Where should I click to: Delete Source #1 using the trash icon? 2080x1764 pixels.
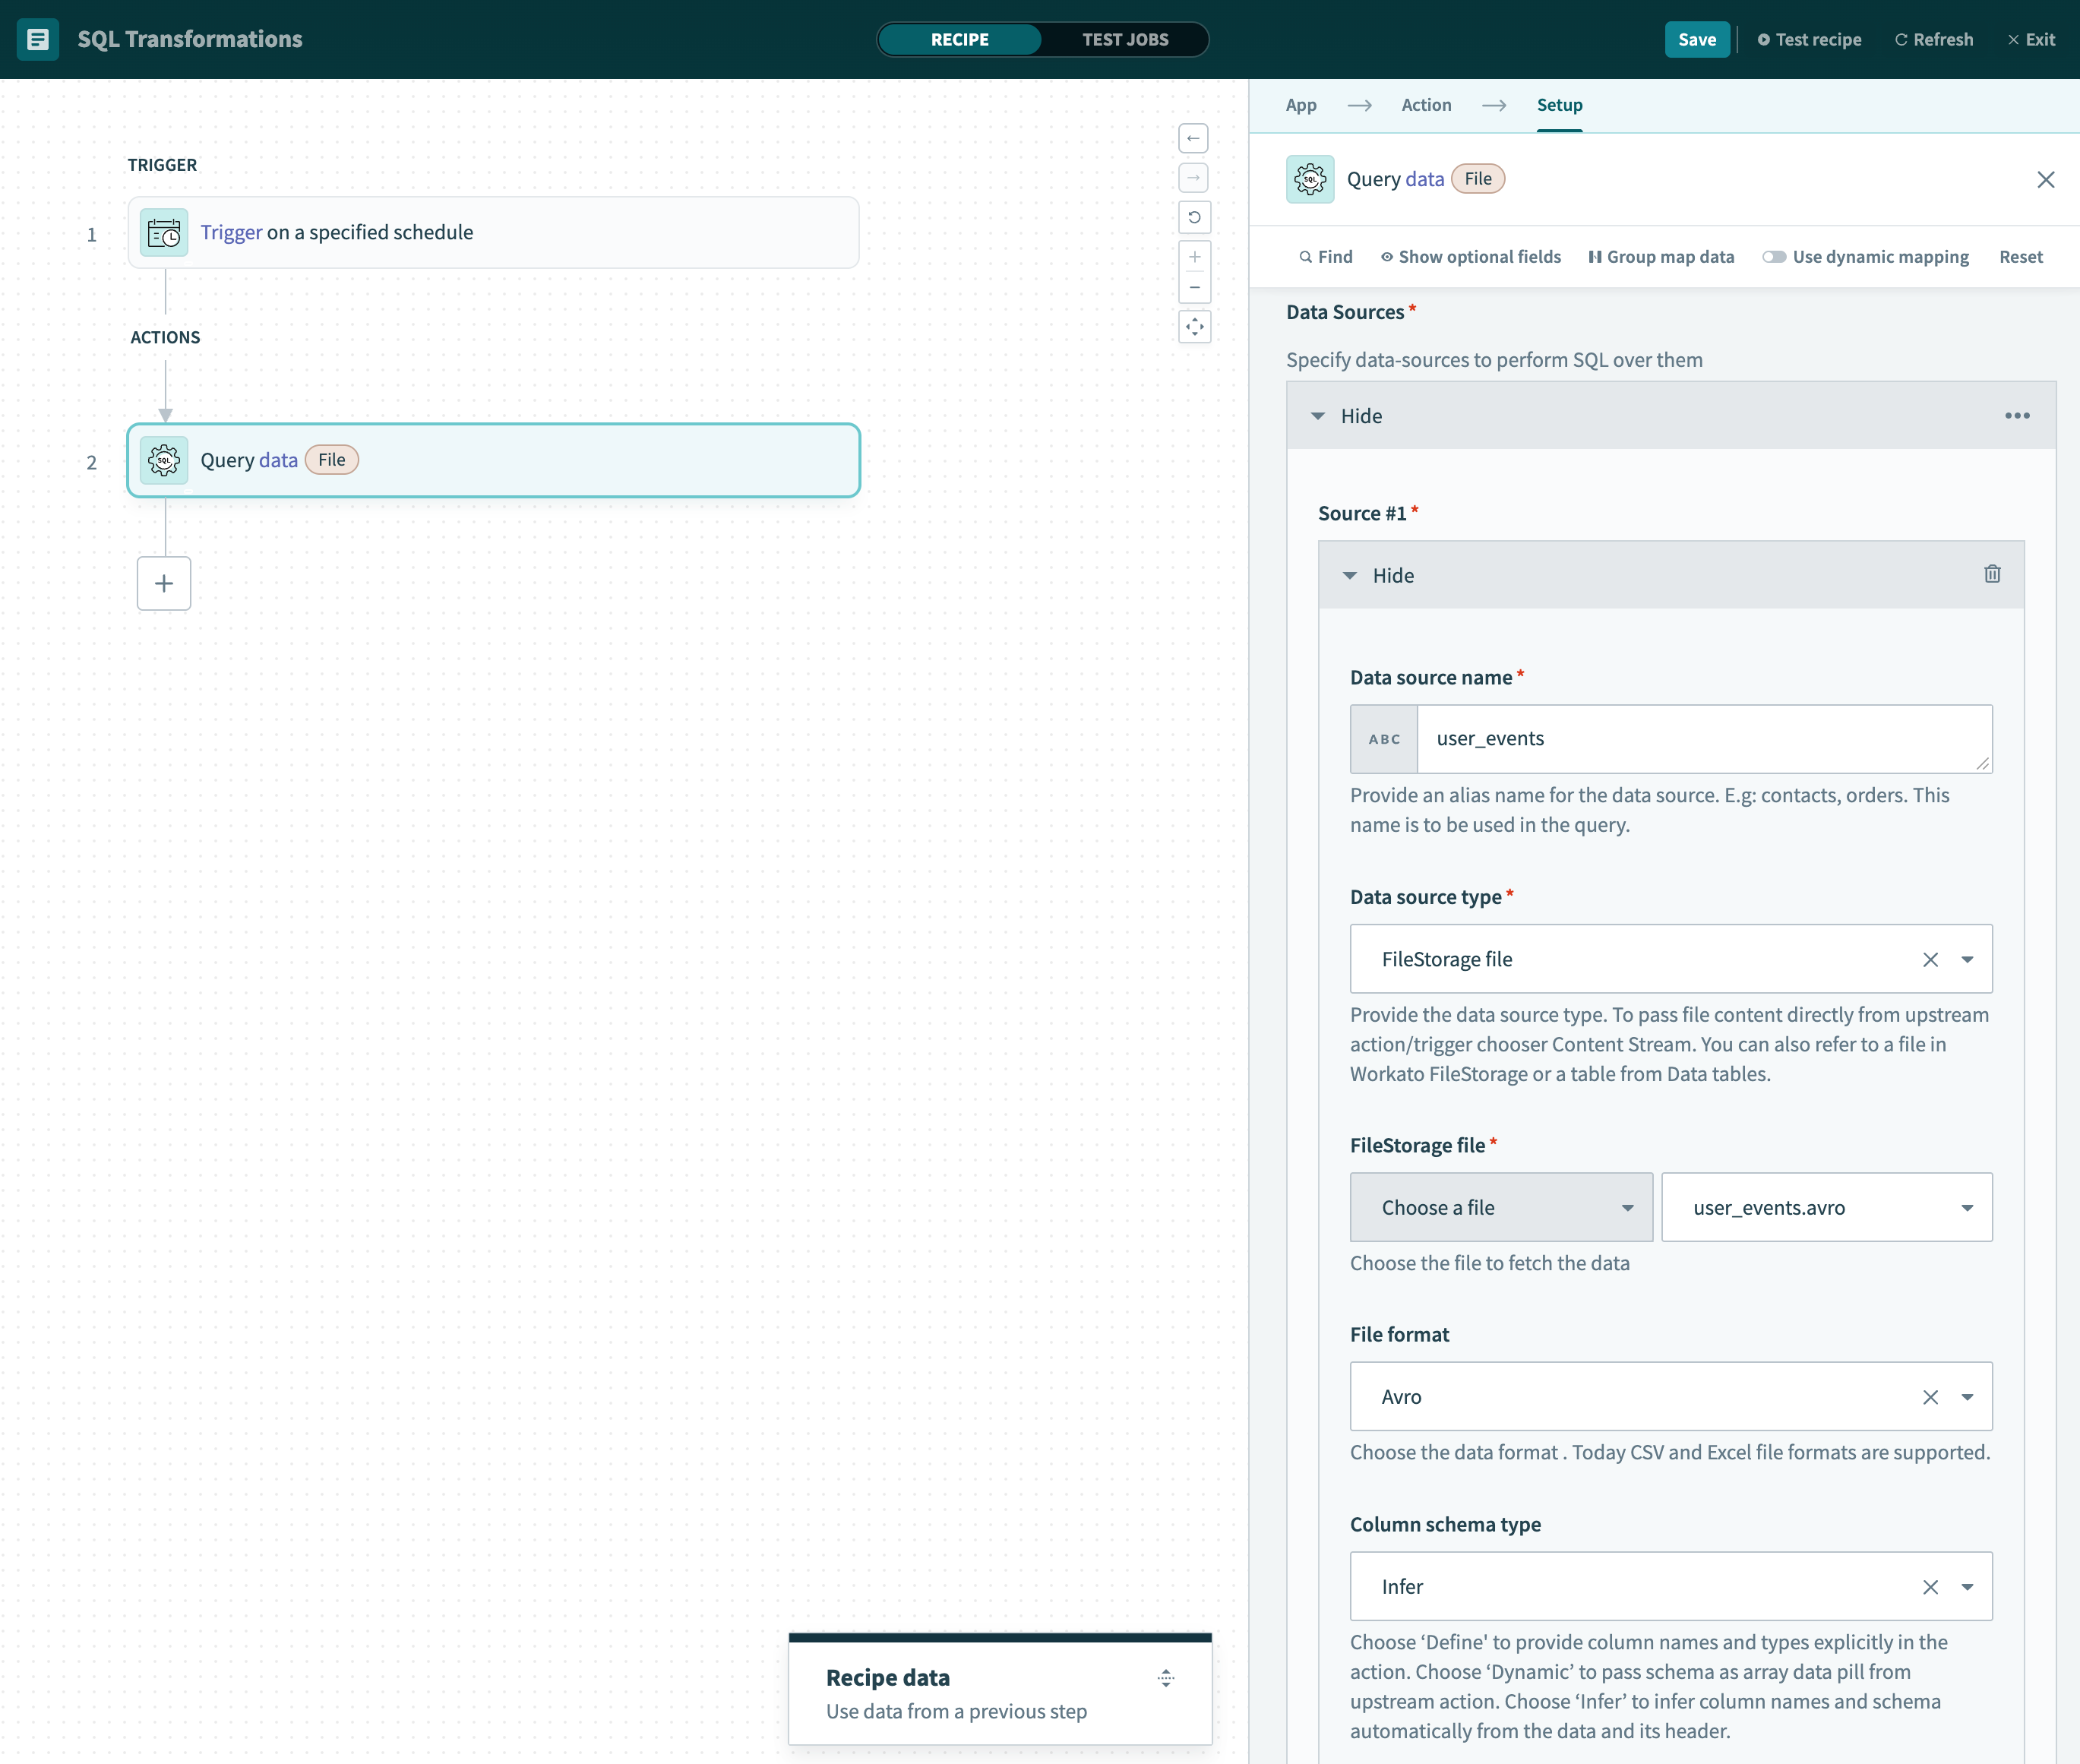click(x=1993, y=574)
